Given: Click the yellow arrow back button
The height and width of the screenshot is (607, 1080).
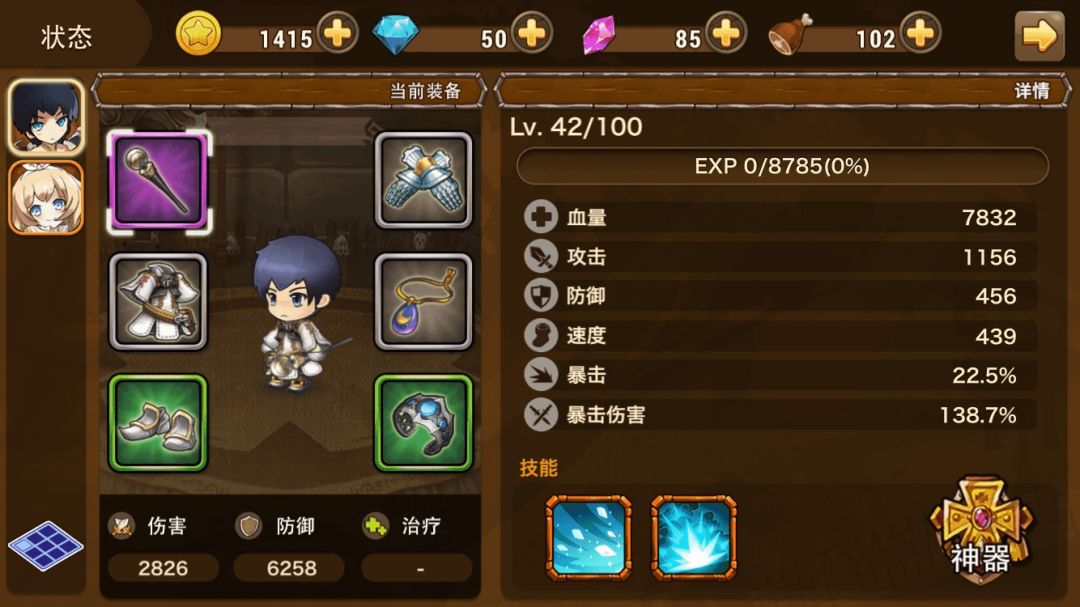Looking at the screenshot, I should (x=1039, y=36).
